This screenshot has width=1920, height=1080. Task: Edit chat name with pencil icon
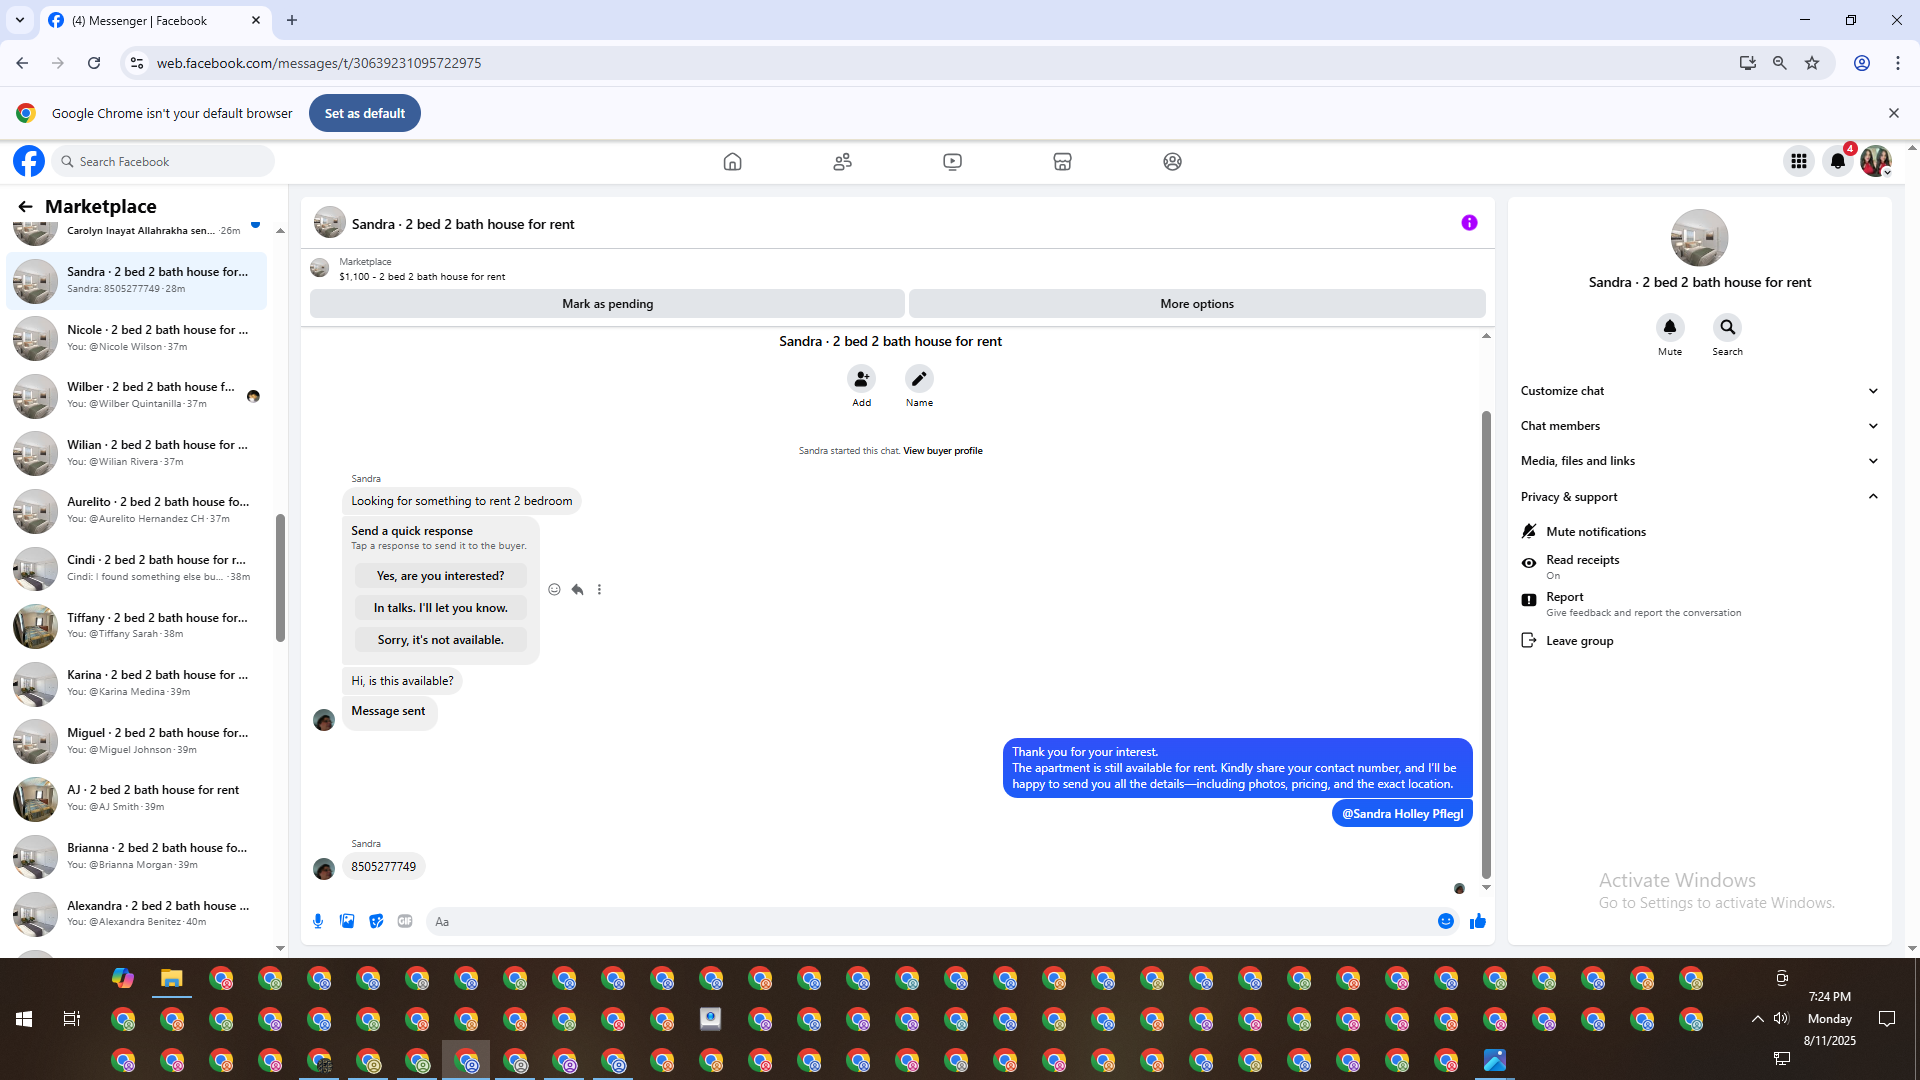919,379
